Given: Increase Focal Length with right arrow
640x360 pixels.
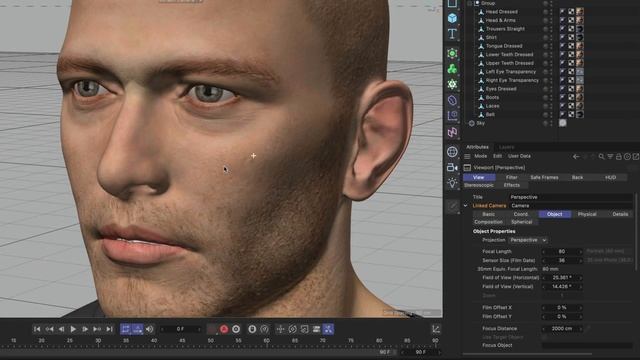Looking at the screenshot, I should click(x=581, y=252).
